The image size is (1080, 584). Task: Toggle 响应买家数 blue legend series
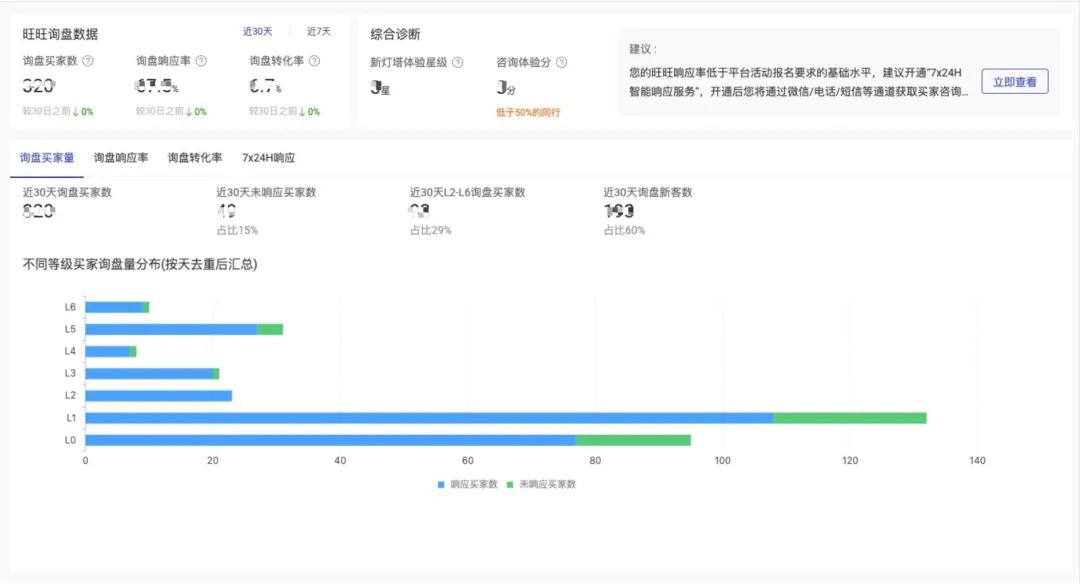(x=467, y=484)
